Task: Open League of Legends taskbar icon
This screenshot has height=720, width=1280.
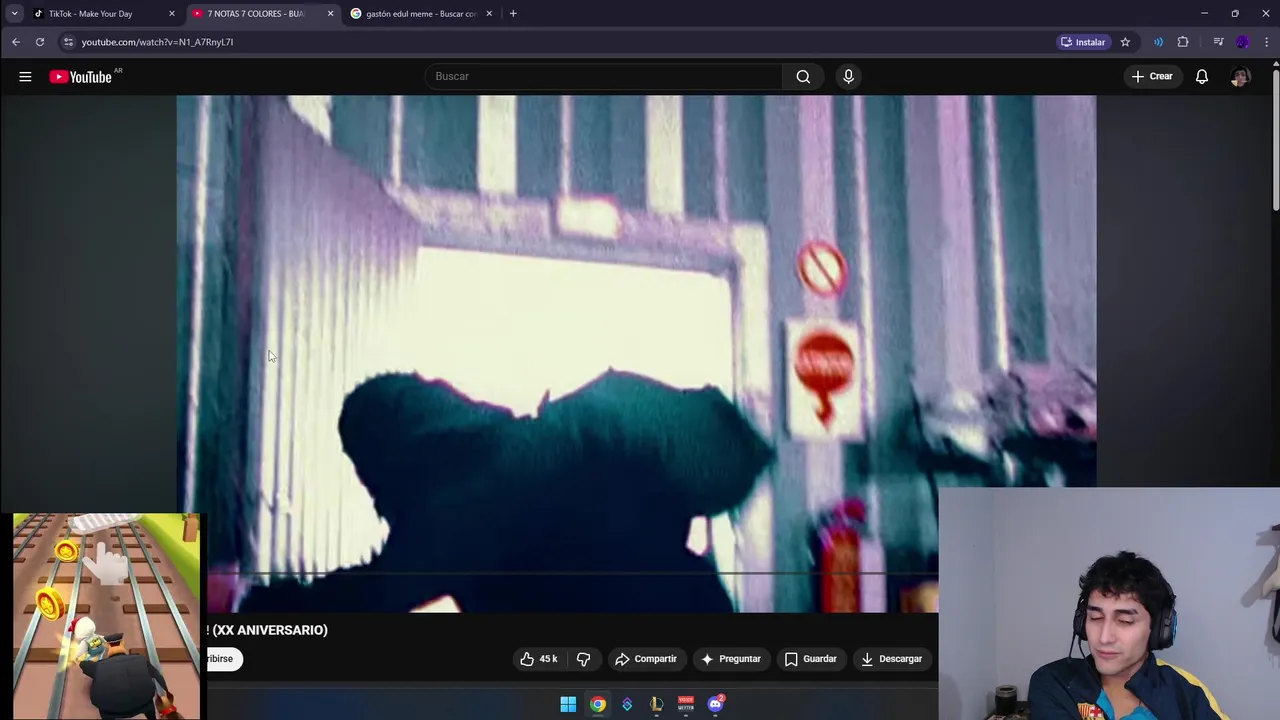Action: point(656,704)
